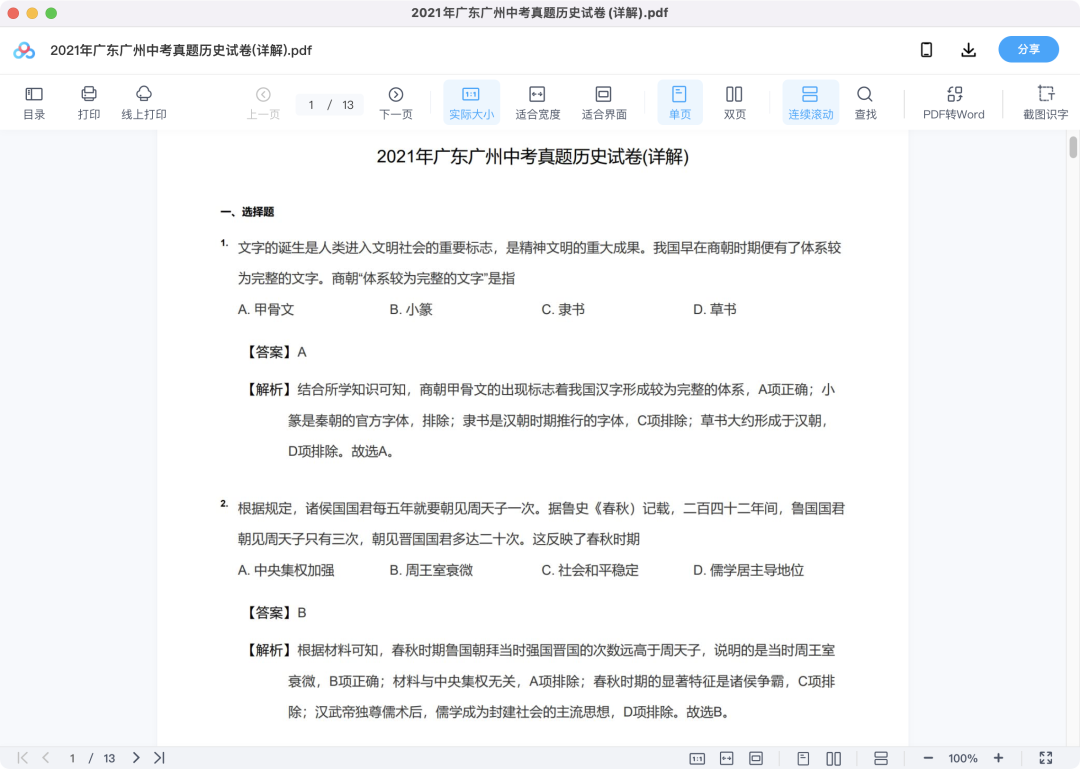Zoom in with the plus button
1080x769 pixels.
tap(998, 758)
